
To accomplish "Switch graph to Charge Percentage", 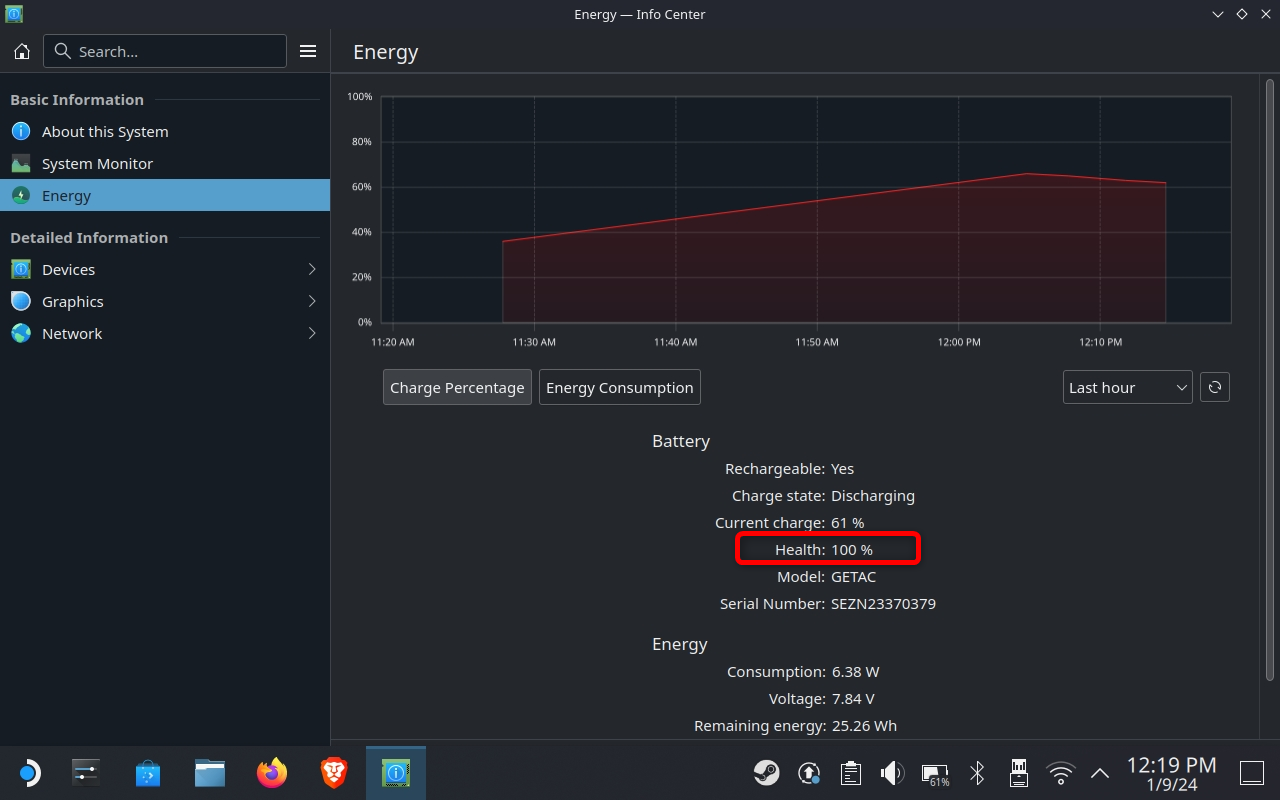I will (457, 387).
